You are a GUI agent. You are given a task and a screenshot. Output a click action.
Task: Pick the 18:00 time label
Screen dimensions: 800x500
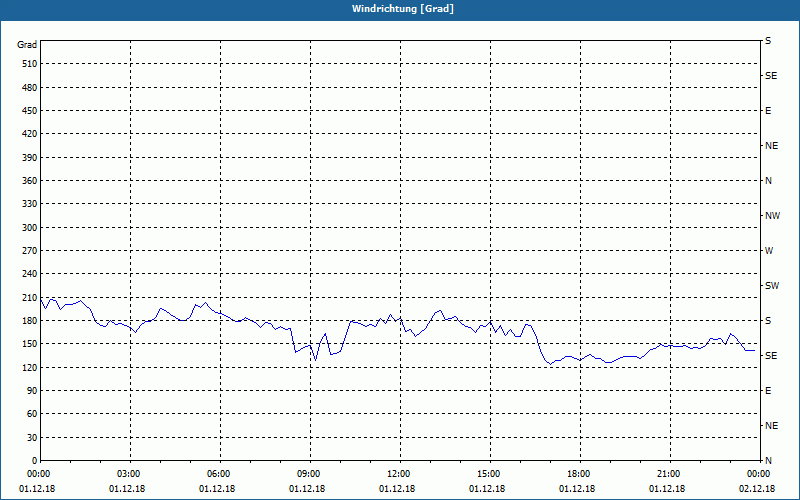pos(579,474)
